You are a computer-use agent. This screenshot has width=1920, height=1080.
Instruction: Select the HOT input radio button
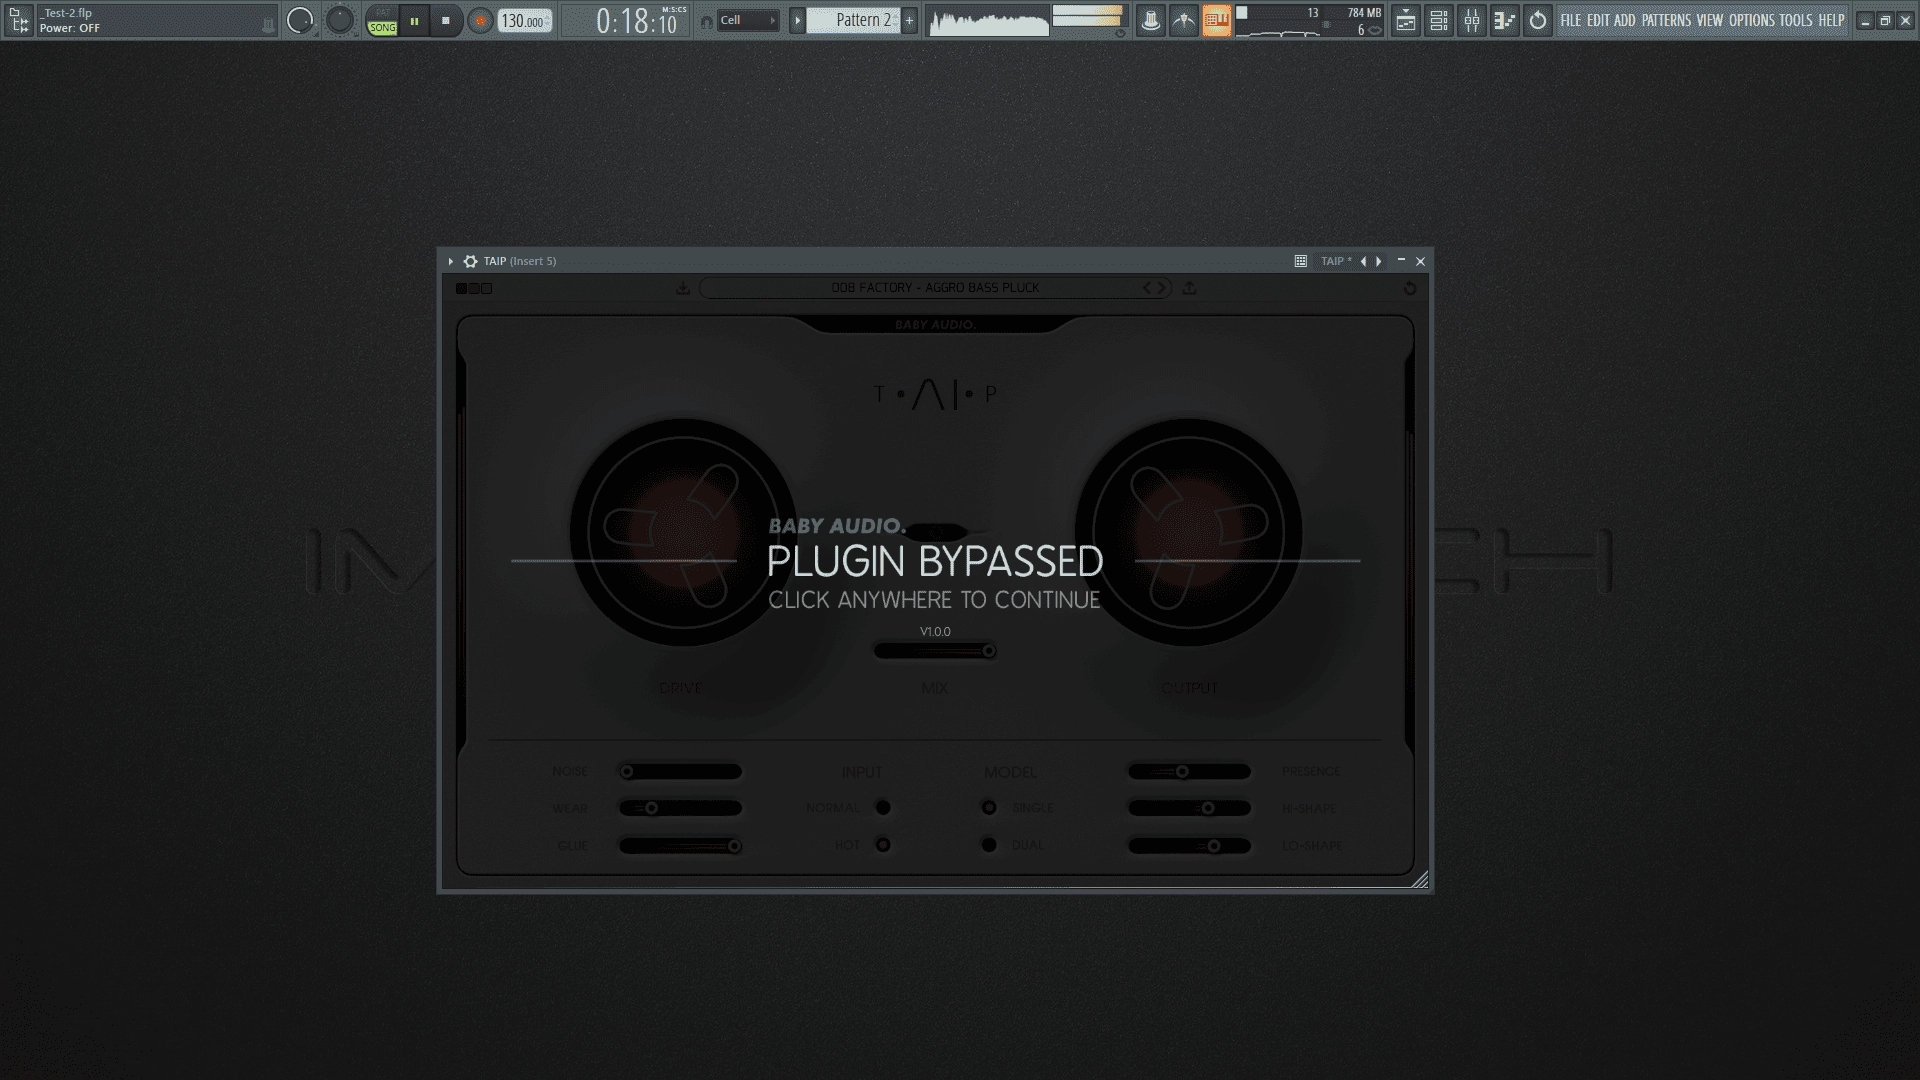[883, 845]
